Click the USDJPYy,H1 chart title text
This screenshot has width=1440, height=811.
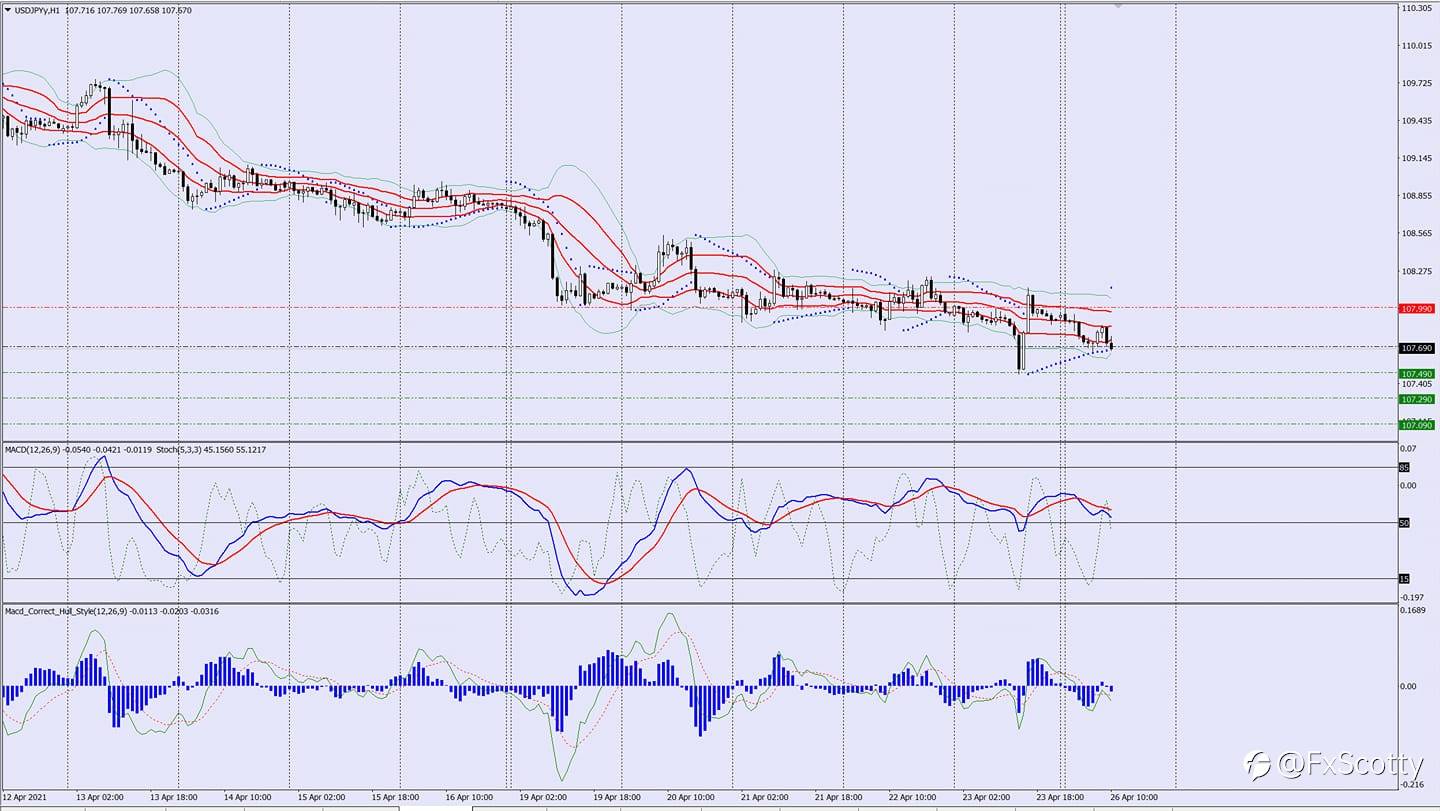36,10
